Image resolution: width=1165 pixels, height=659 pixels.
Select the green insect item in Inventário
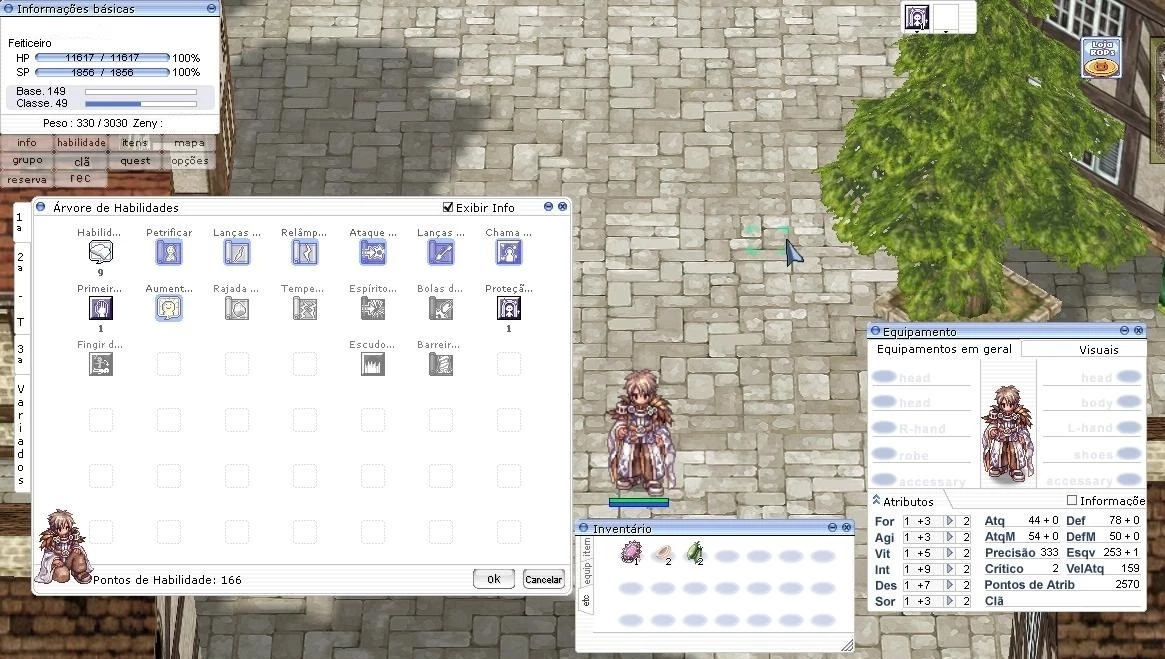pyautogui.click(x=694, y=553)
